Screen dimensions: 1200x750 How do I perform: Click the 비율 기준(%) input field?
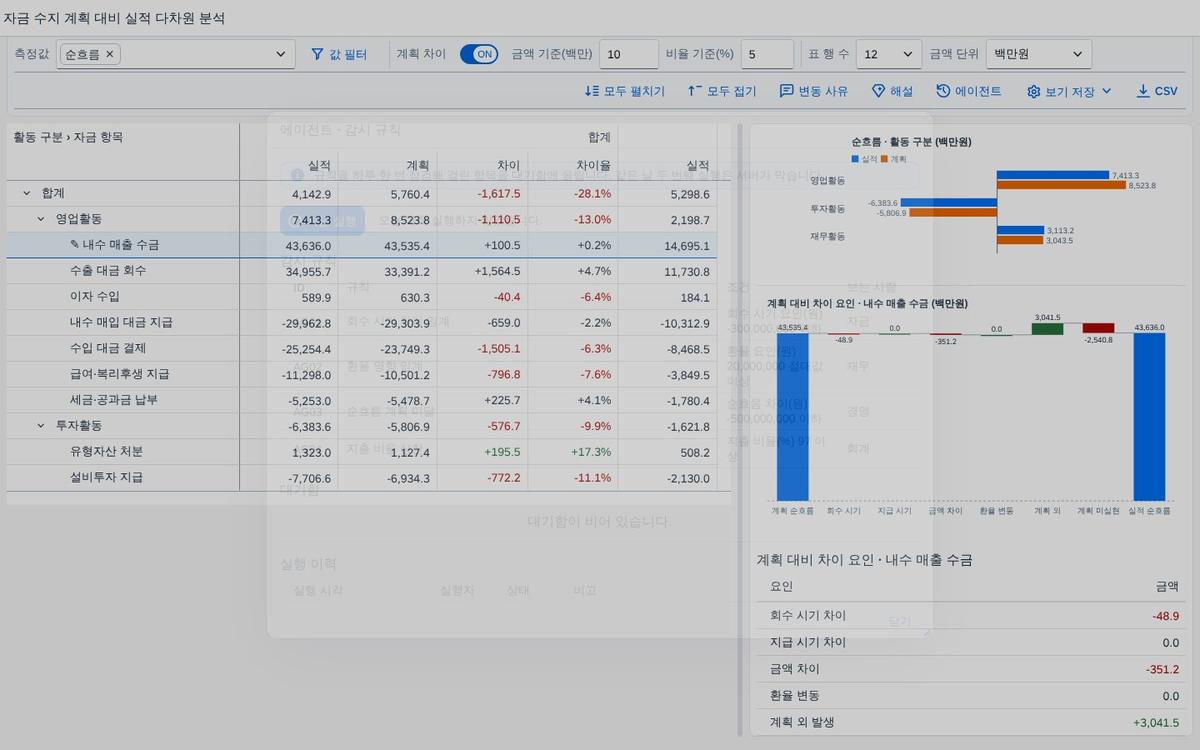pyautogui.click(x=767, y=54)
